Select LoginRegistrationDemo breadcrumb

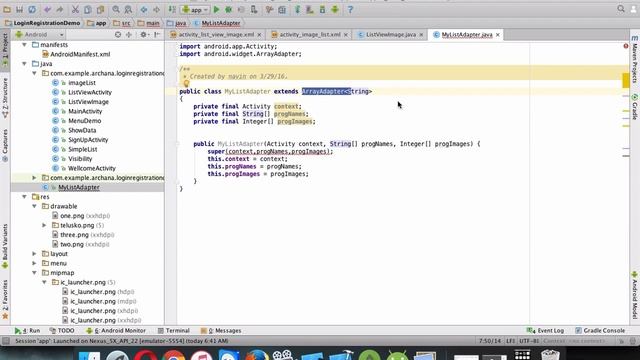pos(43,23)
